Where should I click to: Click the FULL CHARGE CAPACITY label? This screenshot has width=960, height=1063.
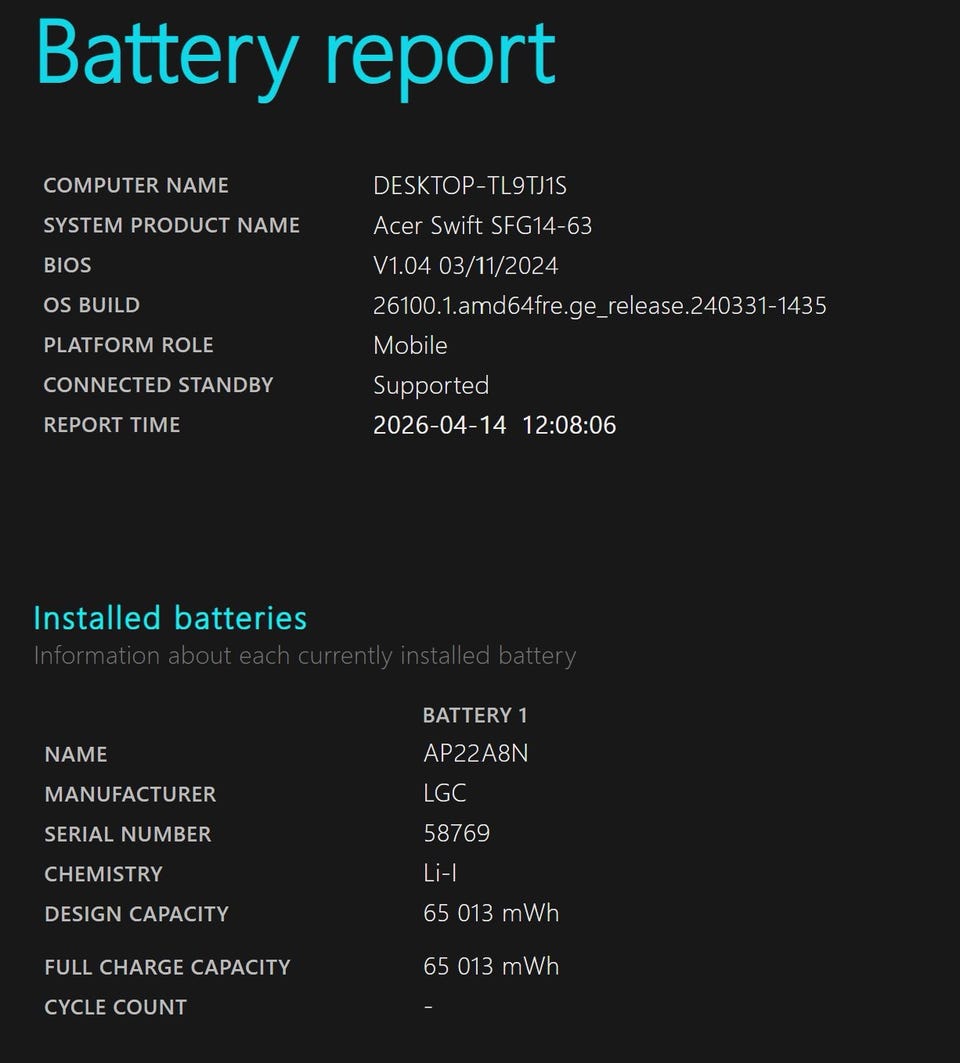click(x=167, y=967)
